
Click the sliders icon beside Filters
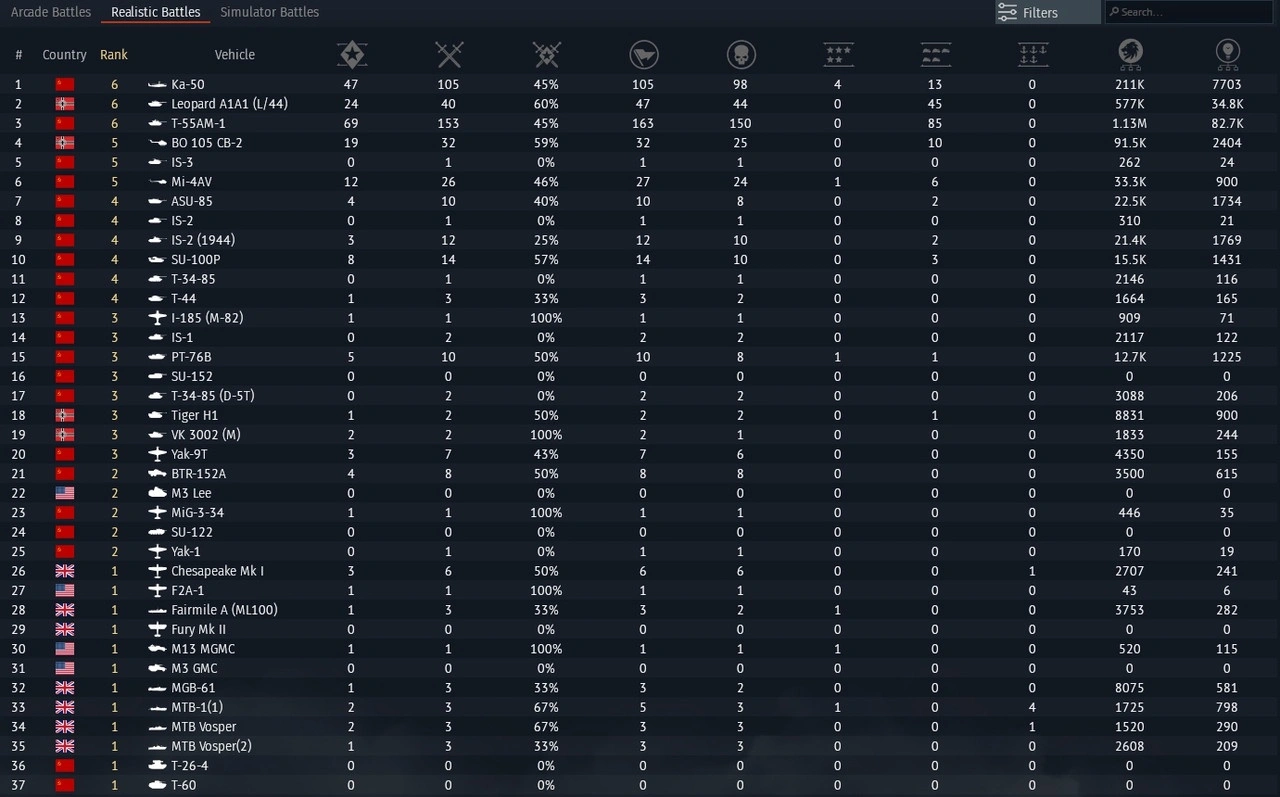tap(1007, 13)
